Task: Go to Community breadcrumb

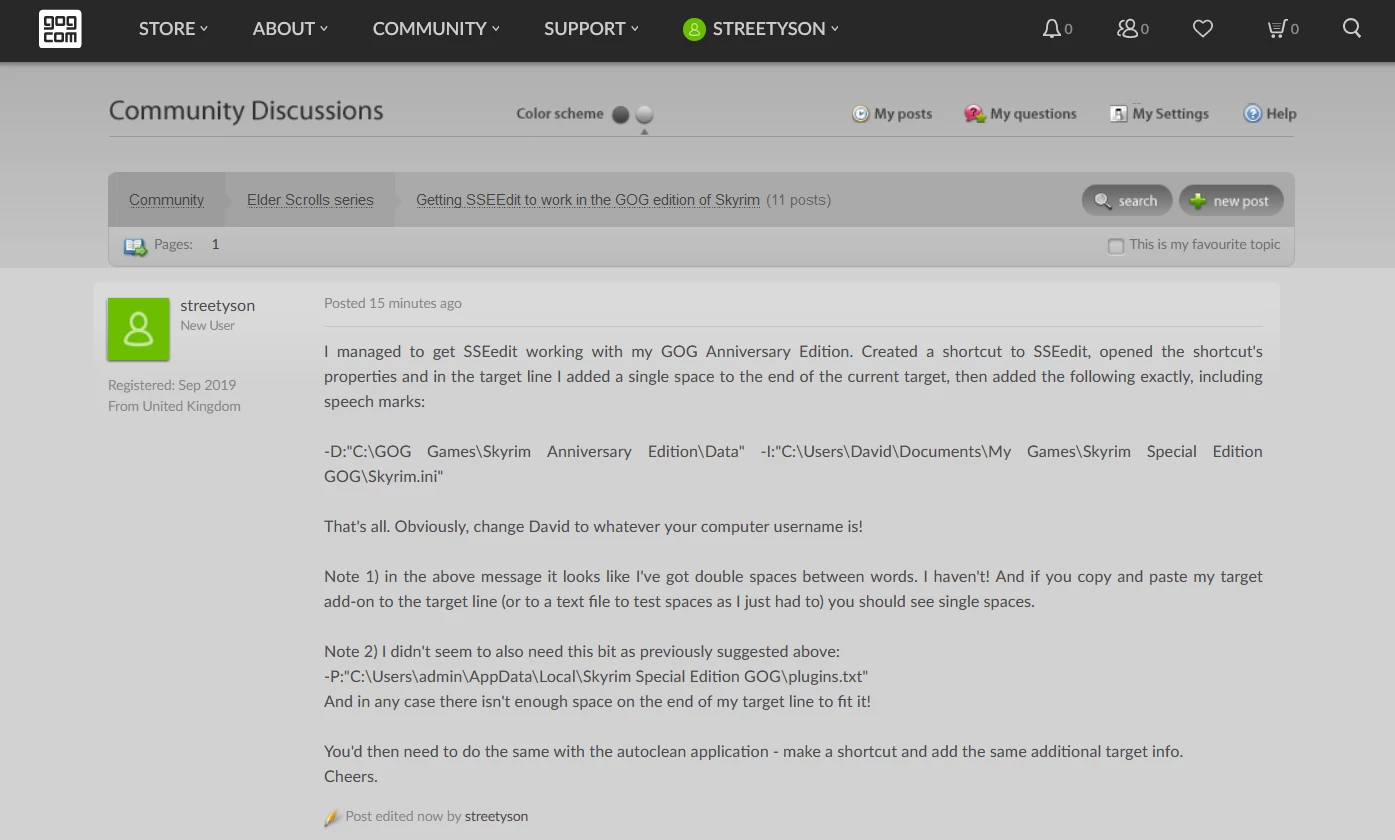Action: 166,200
